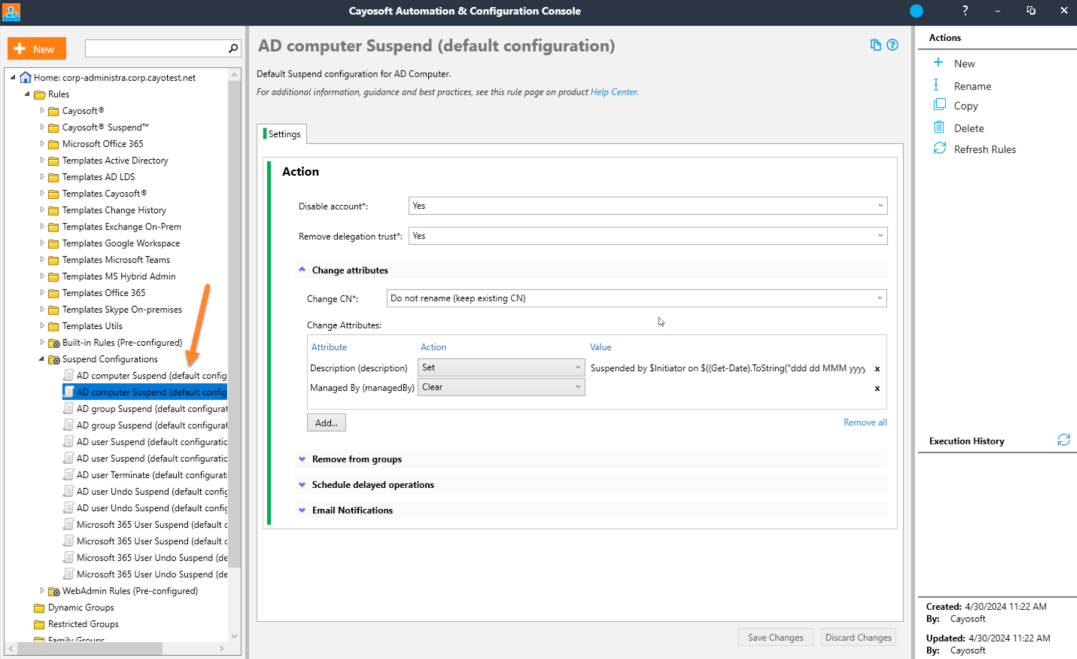Image resolution: width=1077 pixels, height=659 pixels.
Task: Open the help question mark icon beside title
Action: 892,45
